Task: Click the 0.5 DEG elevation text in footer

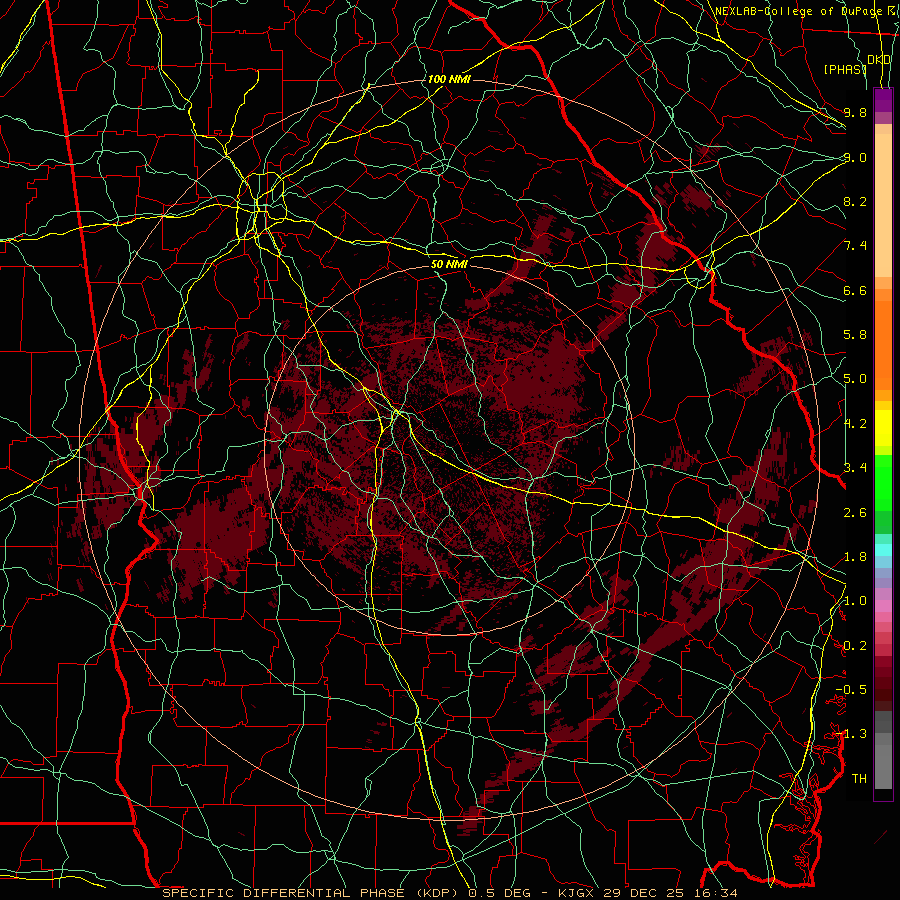Action: point(499,893)
